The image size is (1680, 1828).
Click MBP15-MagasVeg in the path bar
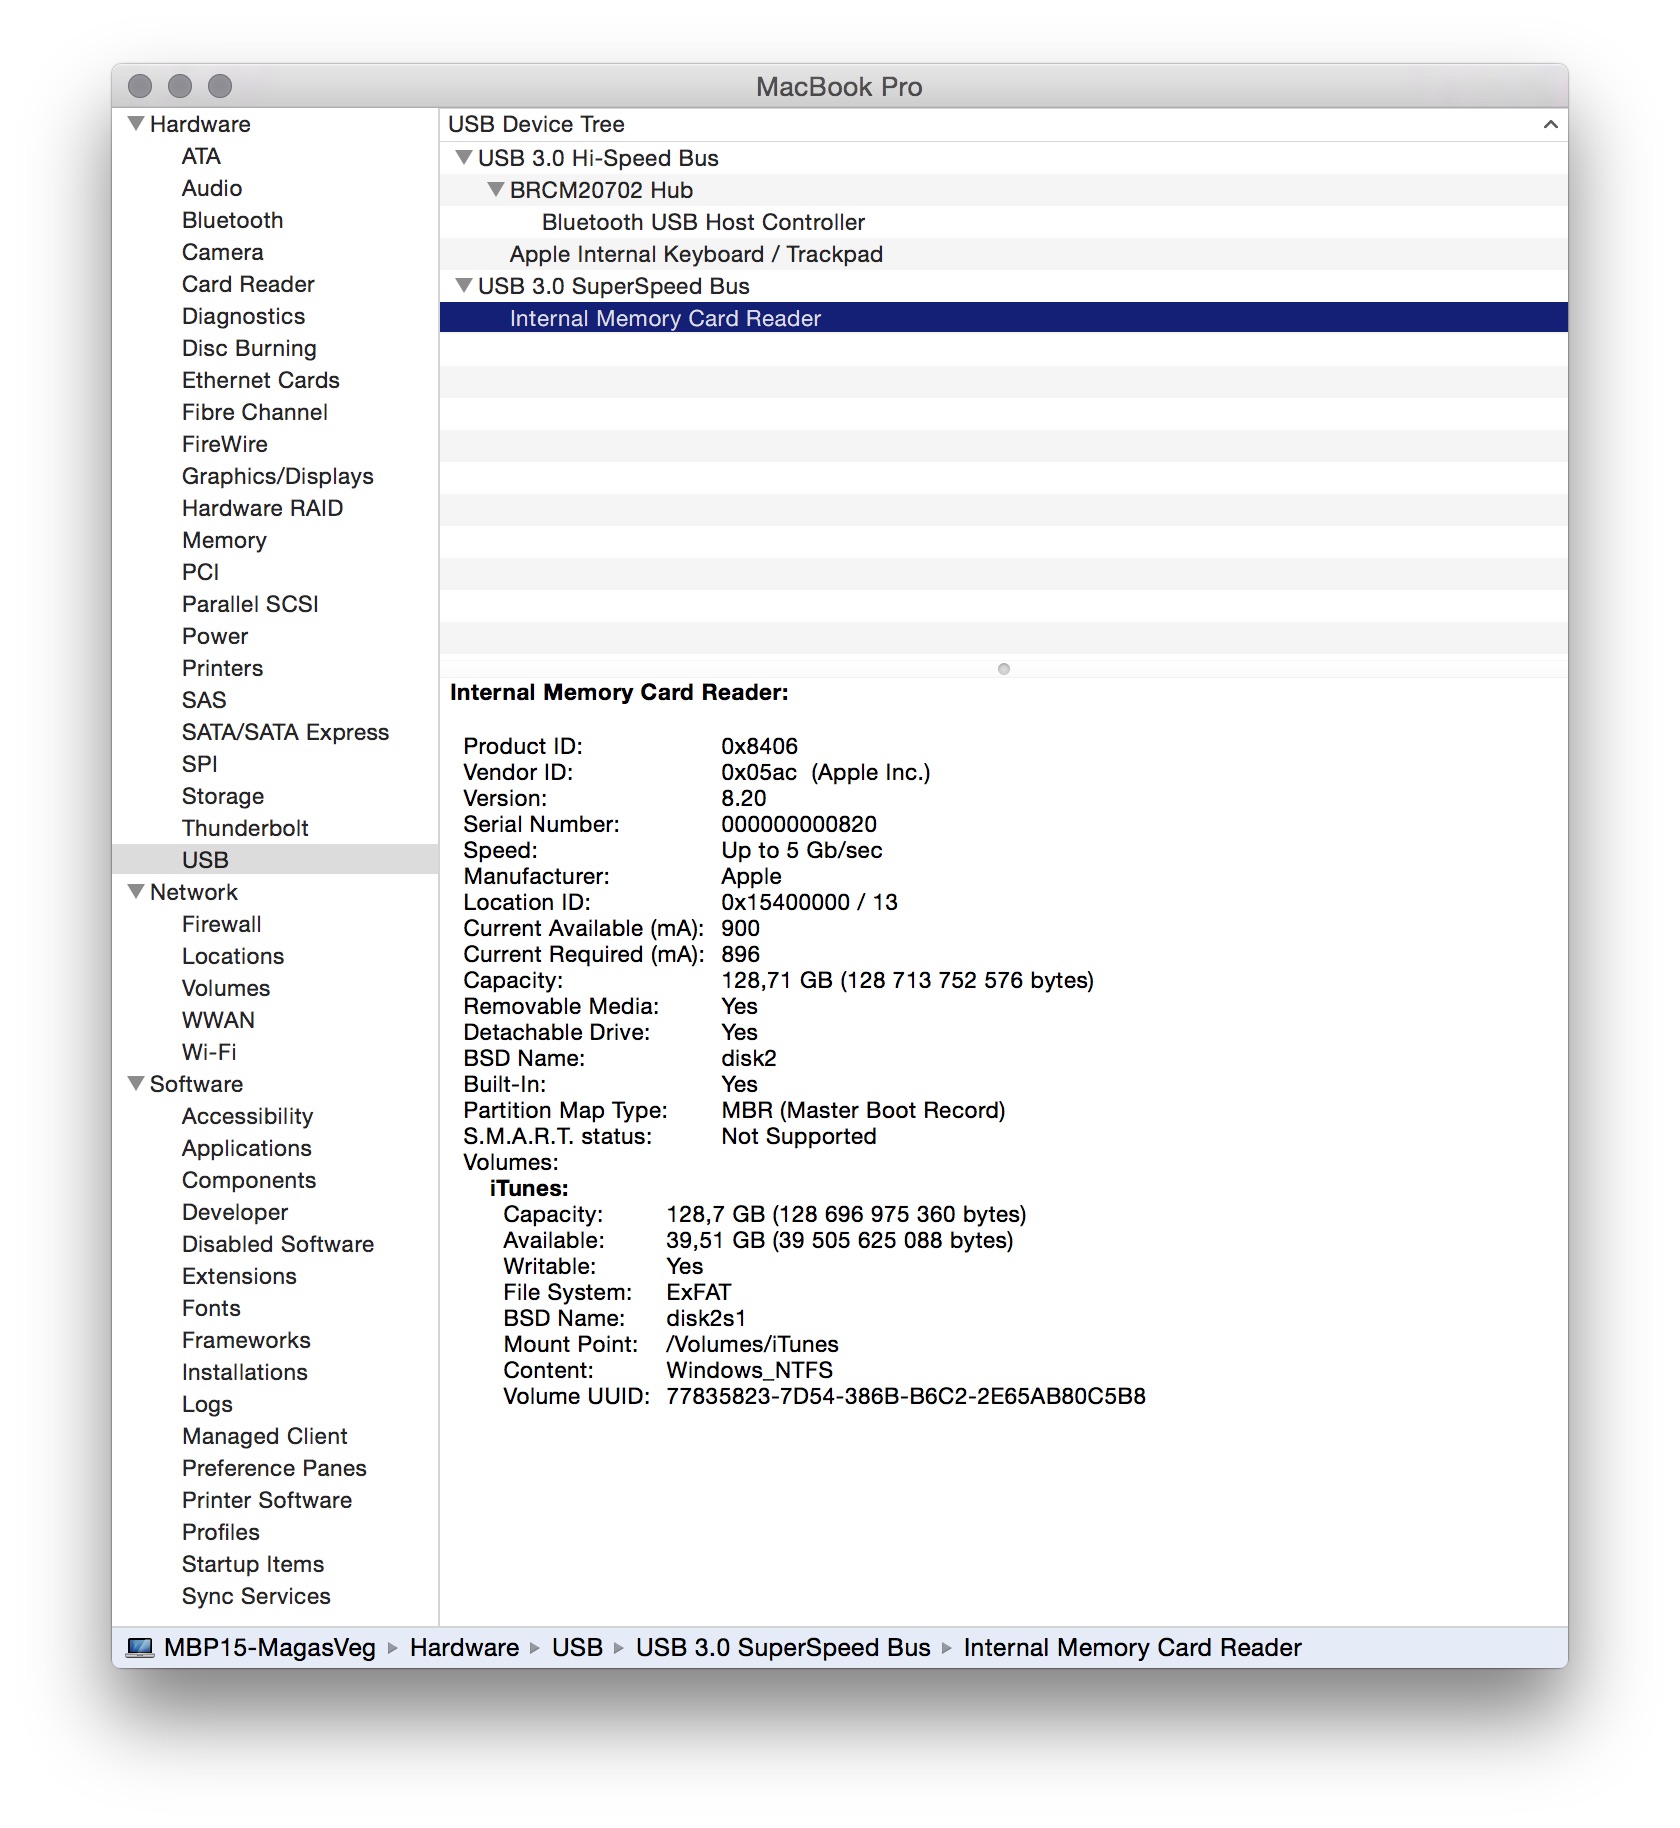270,1647
